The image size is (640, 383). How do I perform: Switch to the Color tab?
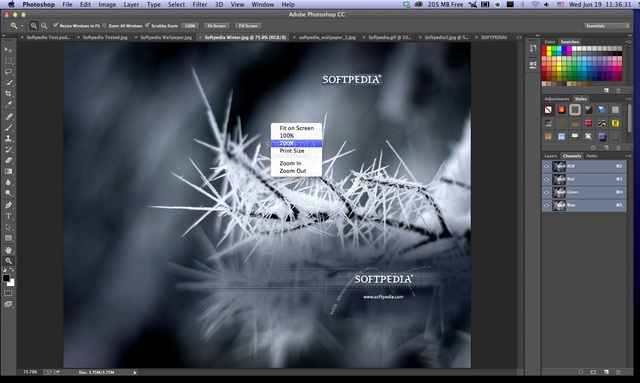point(549,42)
